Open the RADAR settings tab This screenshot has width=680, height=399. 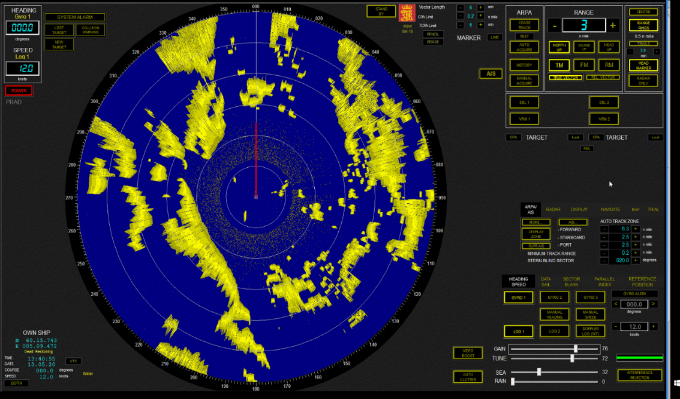point(553,209)
